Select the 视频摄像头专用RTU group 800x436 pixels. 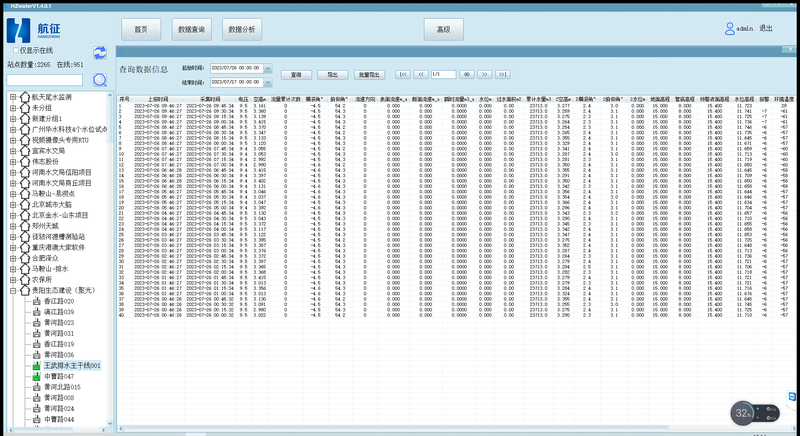tap(60, 140)
